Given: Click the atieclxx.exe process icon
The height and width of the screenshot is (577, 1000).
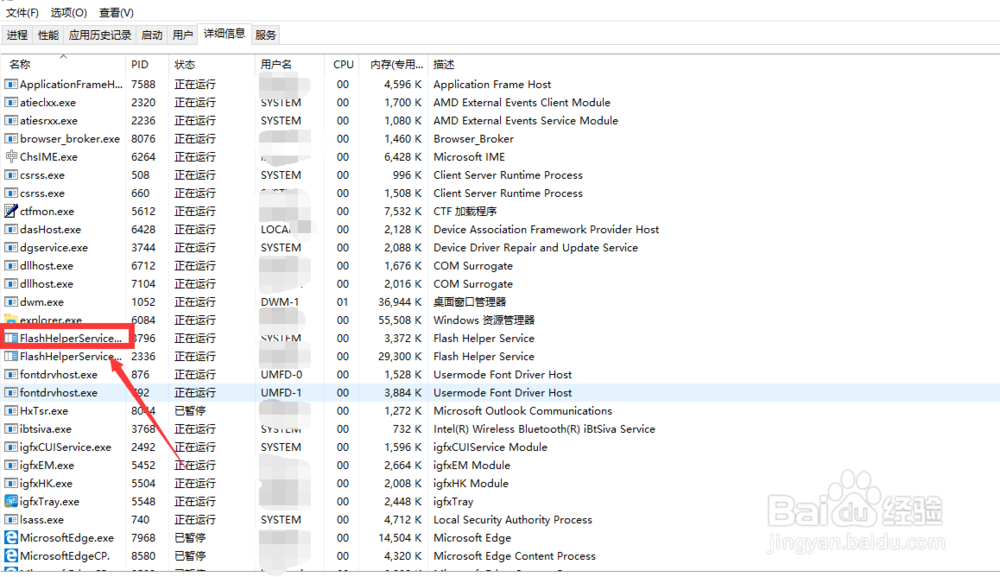Looking at the screenshot, I should [x=11, y=102].
